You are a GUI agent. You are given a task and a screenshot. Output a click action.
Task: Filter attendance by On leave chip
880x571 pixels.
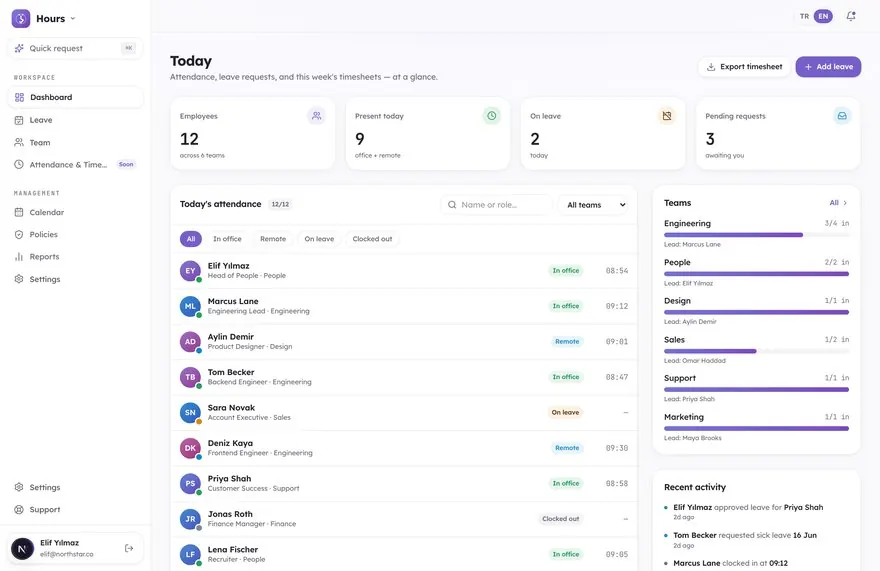pyautogui.click(x=319, y=239)
